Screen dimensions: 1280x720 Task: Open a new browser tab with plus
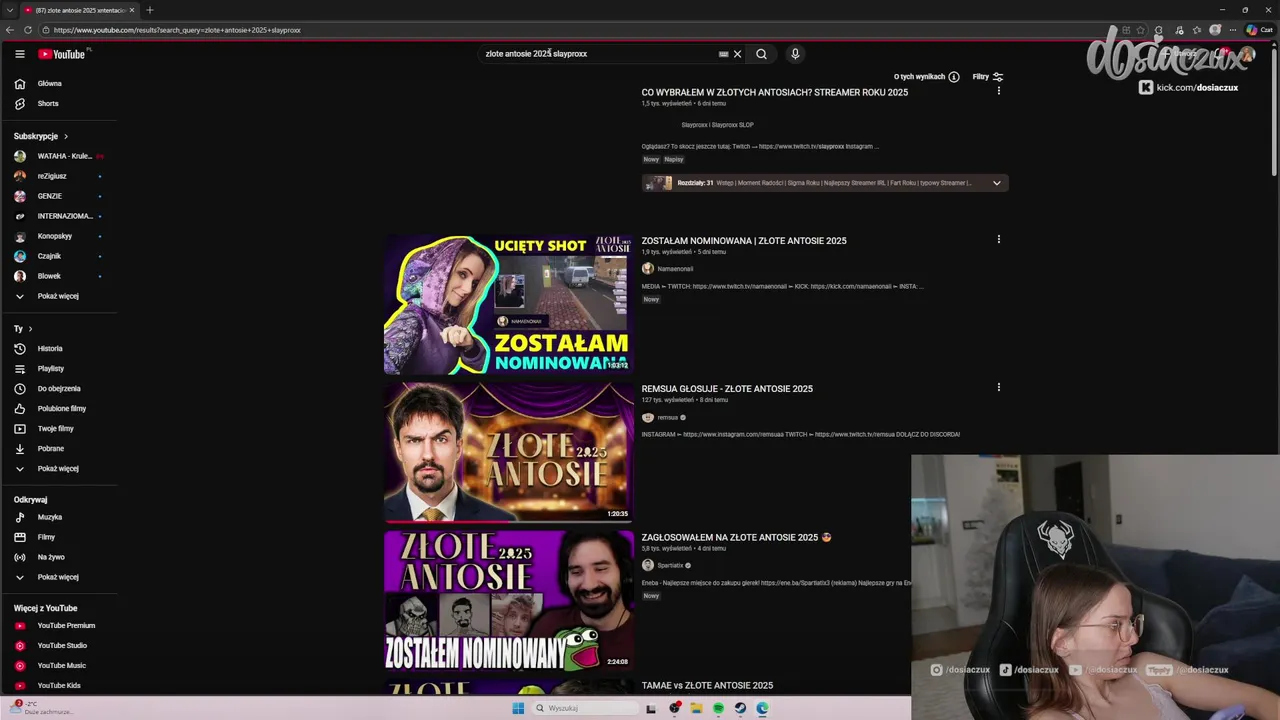coord(149,10)
